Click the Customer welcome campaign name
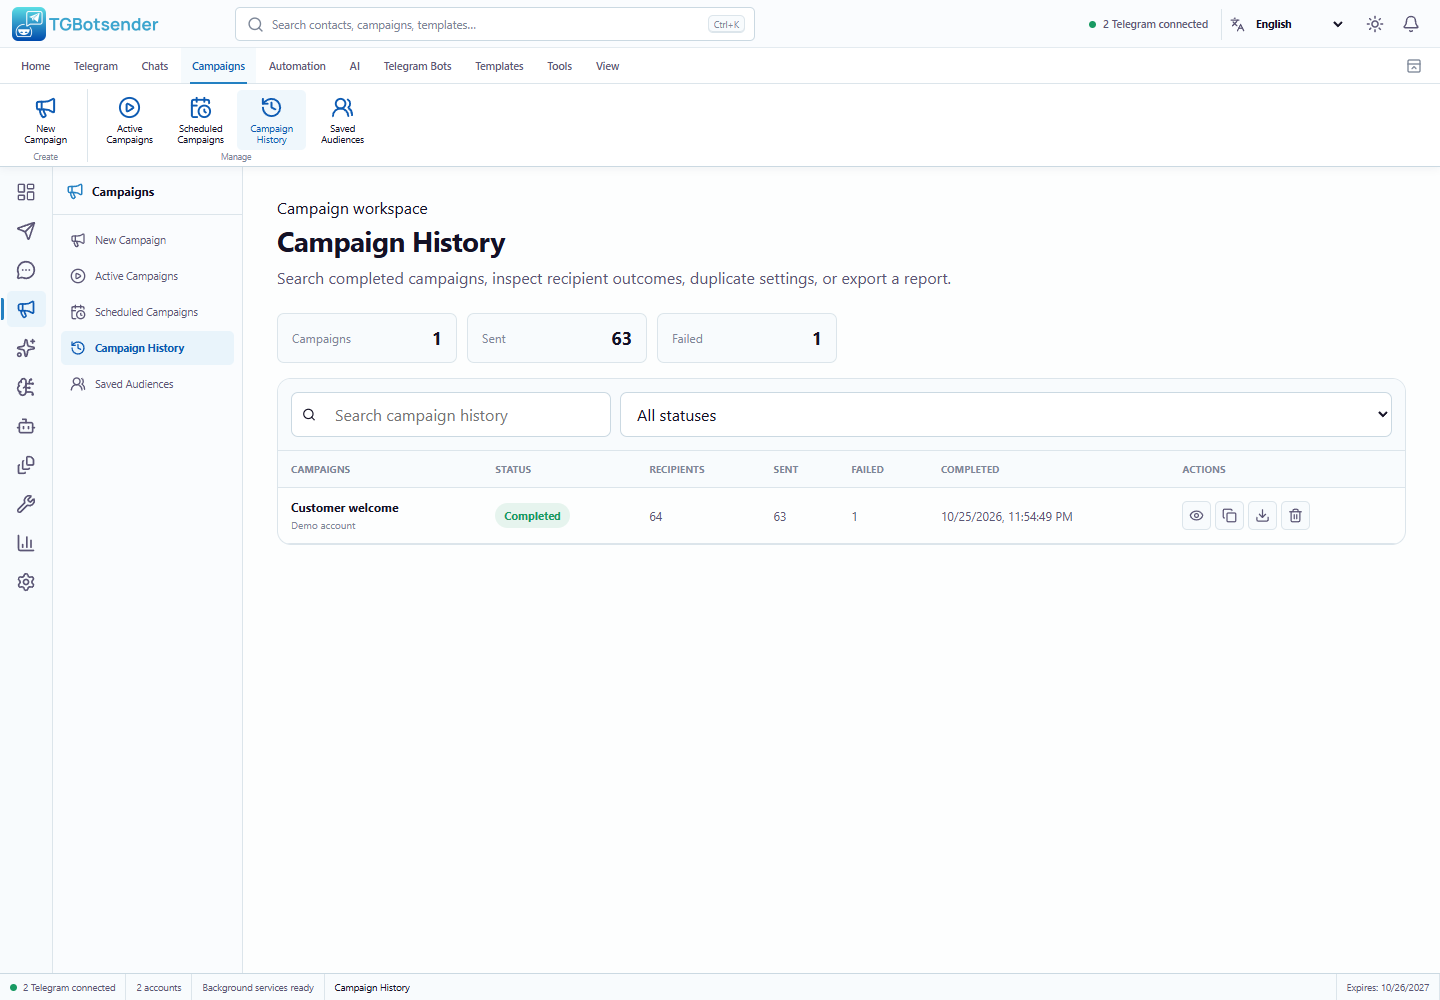 [x=345, y=508]
